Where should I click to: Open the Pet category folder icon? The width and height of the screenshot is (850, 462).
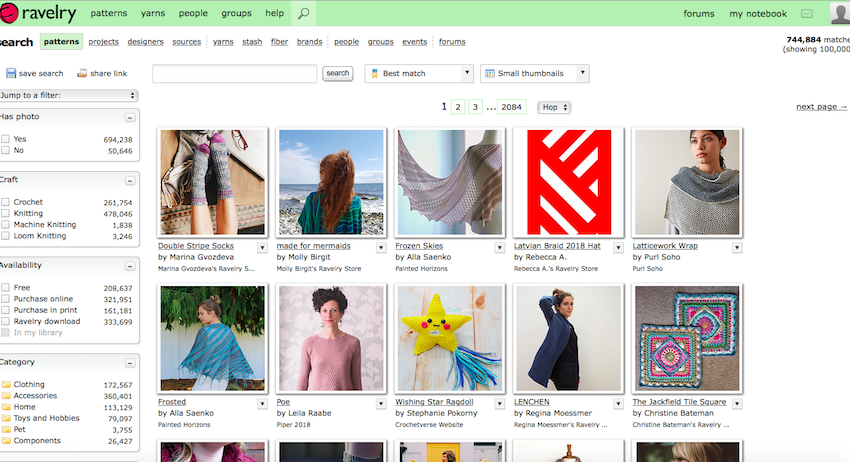click(x=6, y=429)
